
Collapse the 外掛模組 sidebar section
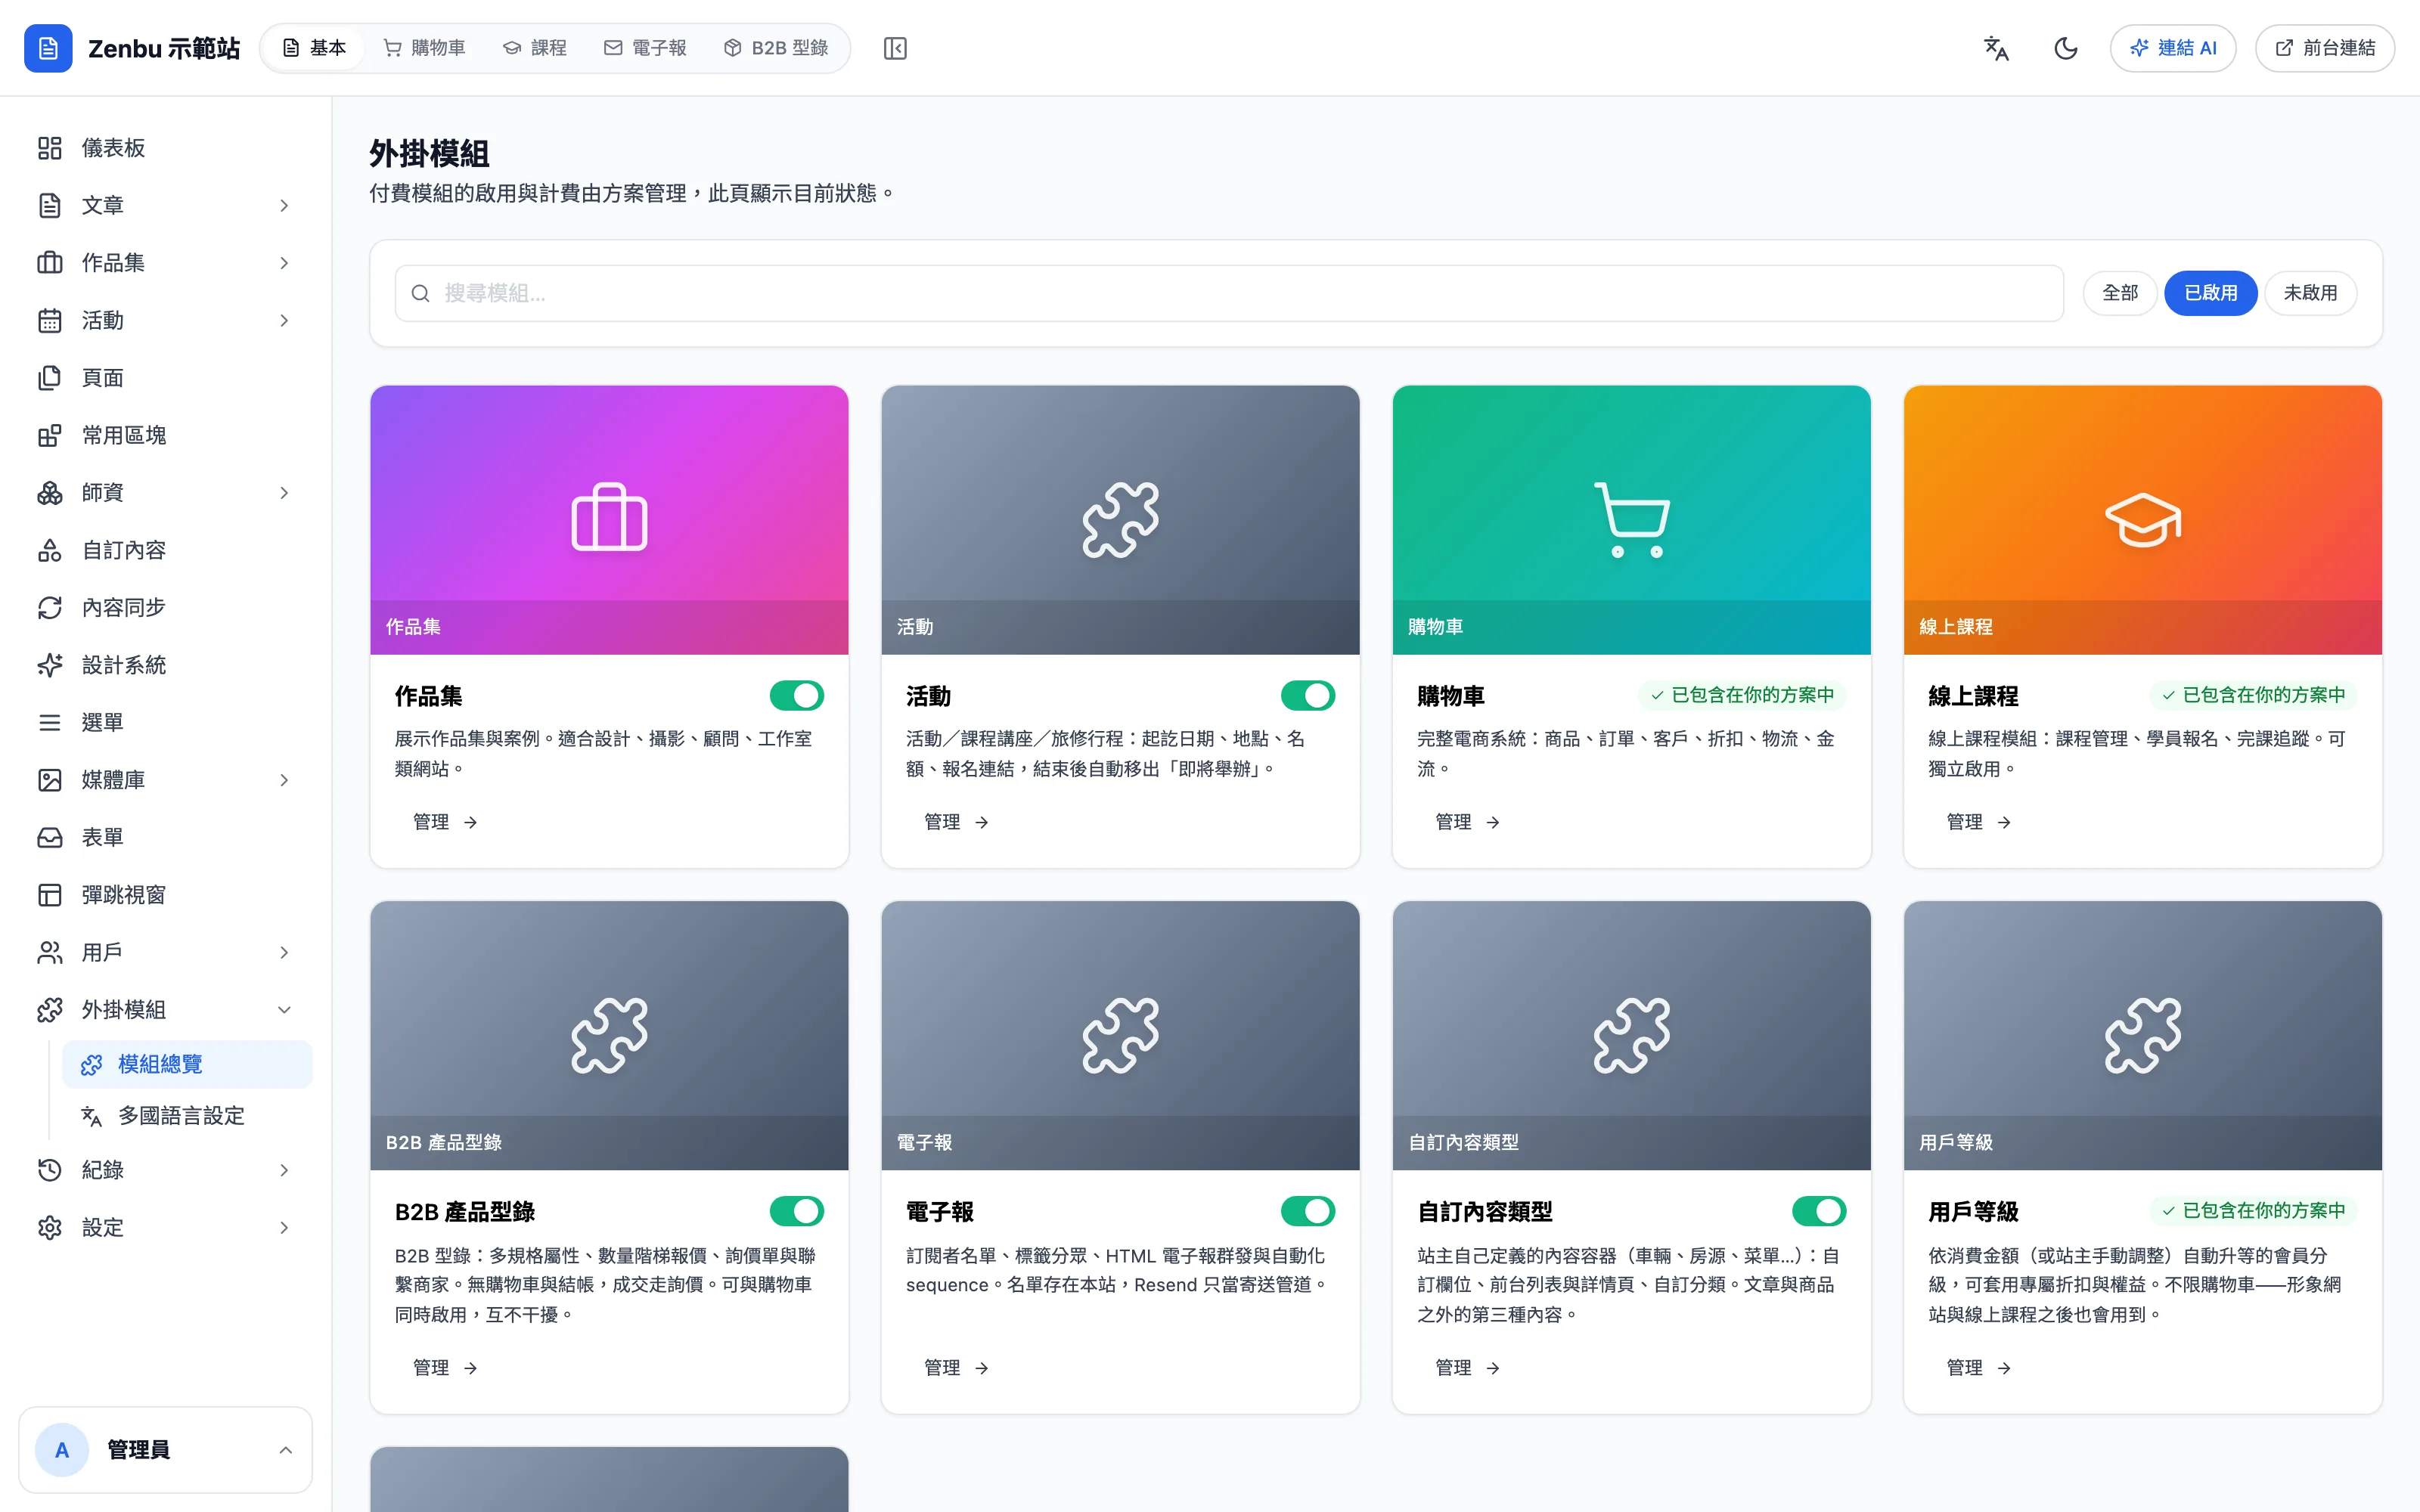[284, 1010]
